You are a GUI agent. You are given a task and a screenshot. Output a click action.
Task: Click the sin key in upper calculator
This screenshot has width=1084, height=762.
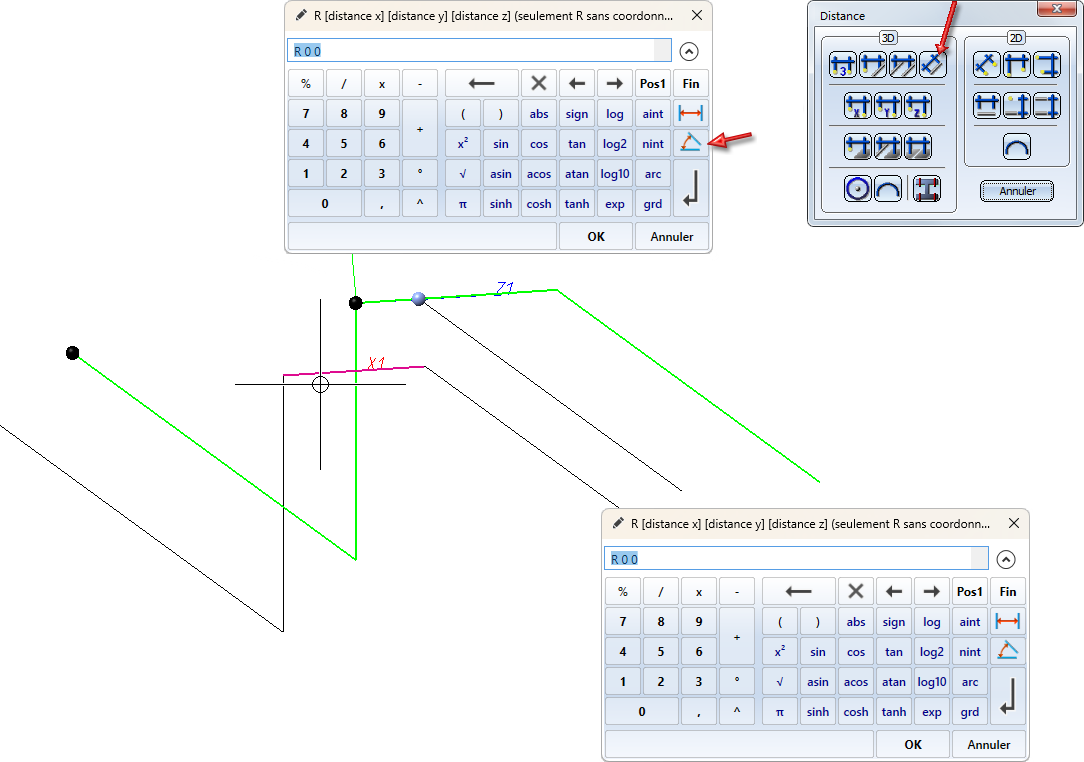tap(501, 144)
